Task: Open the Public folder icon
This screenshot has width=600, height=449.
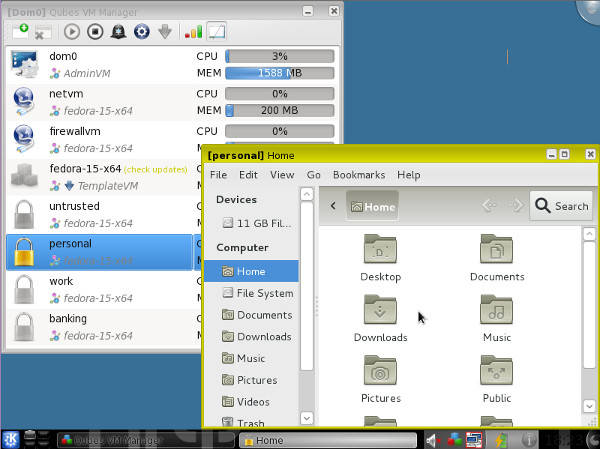Action: coord(496,370)
